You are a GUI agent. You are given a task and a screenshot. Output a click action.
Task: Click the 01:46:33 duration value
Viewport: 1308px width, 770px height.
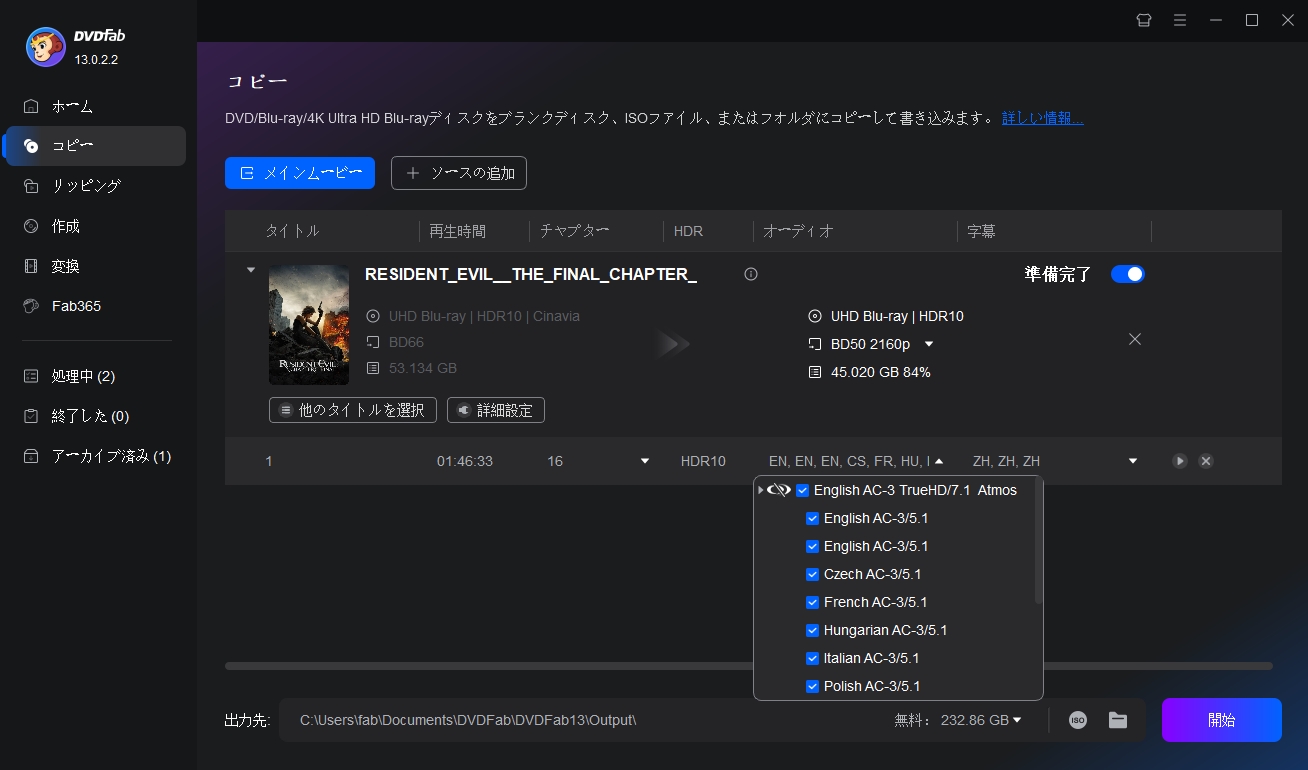pos(465,461)
